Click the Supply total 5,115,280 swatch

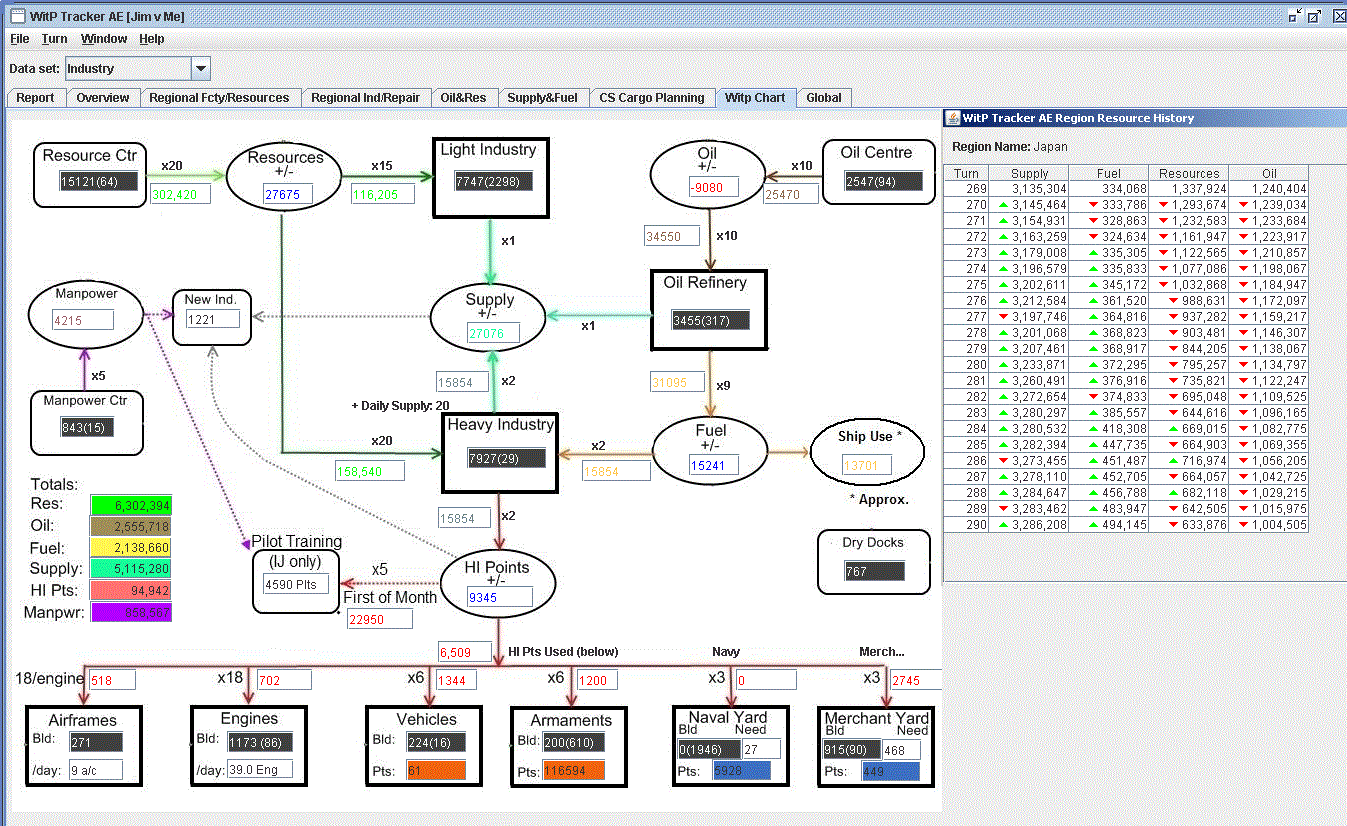[x=131, y=570]
